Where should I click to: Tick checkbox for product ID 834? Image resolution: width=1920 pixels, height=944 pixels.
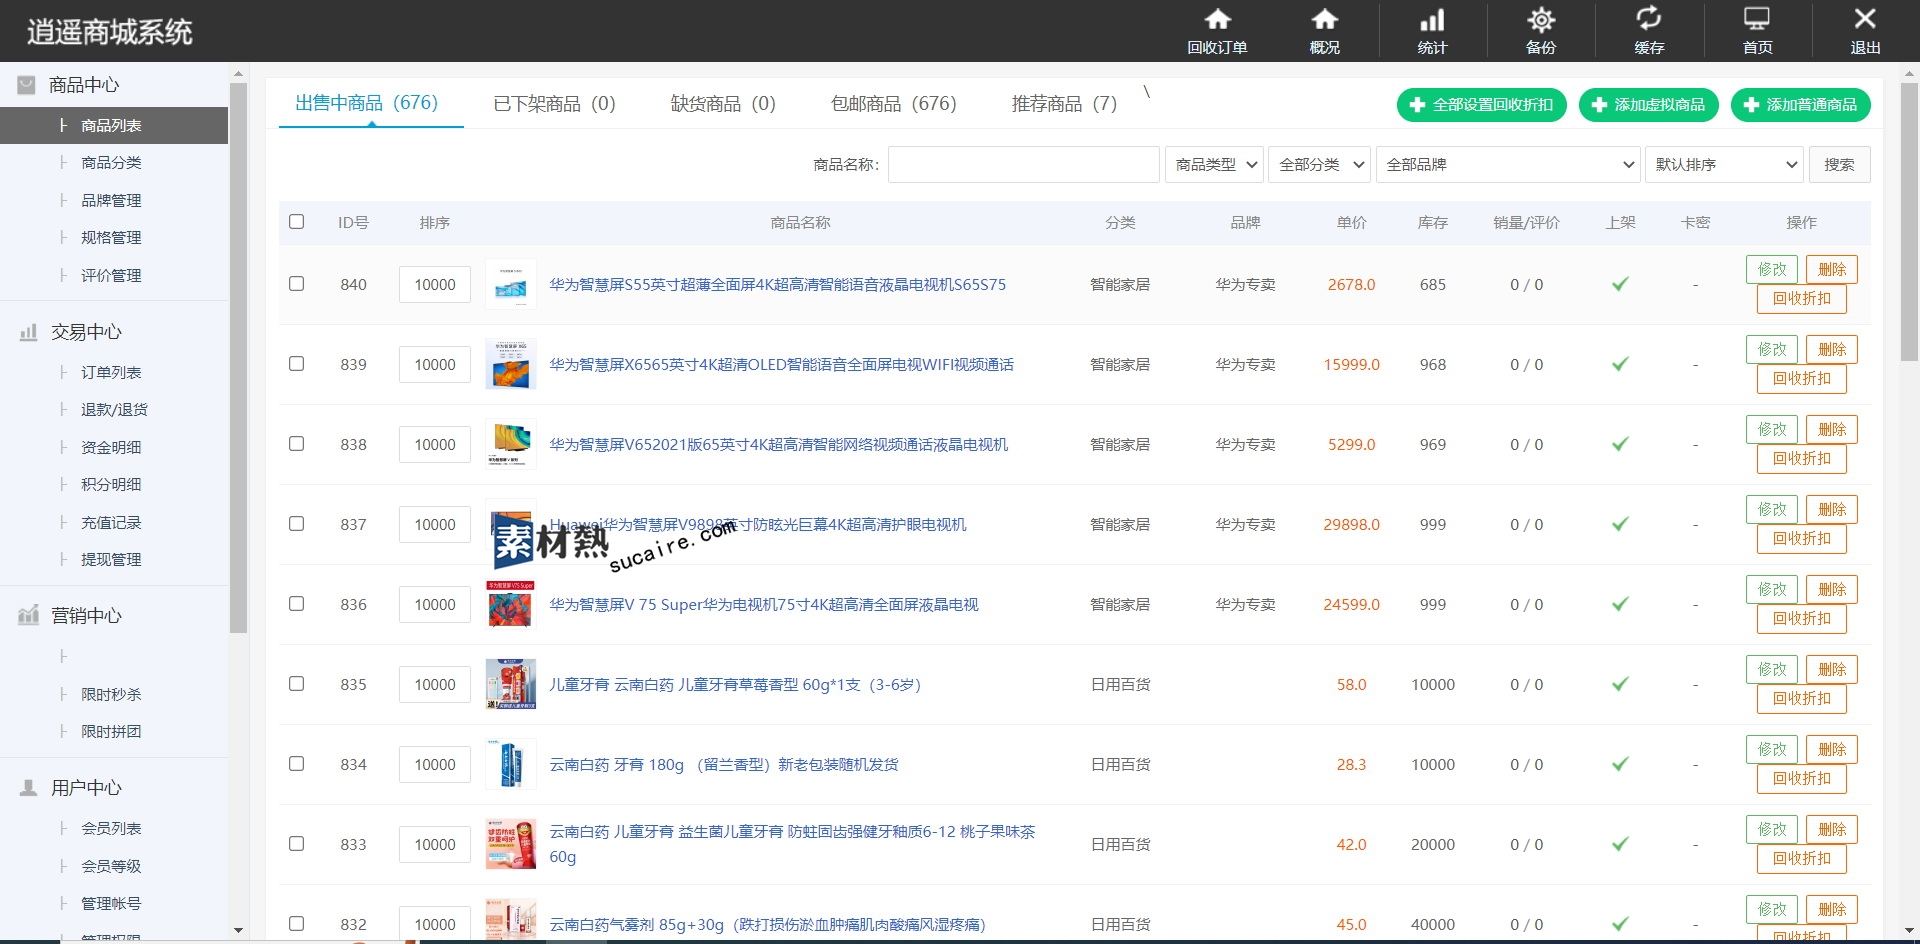click(x=296, y=764)
